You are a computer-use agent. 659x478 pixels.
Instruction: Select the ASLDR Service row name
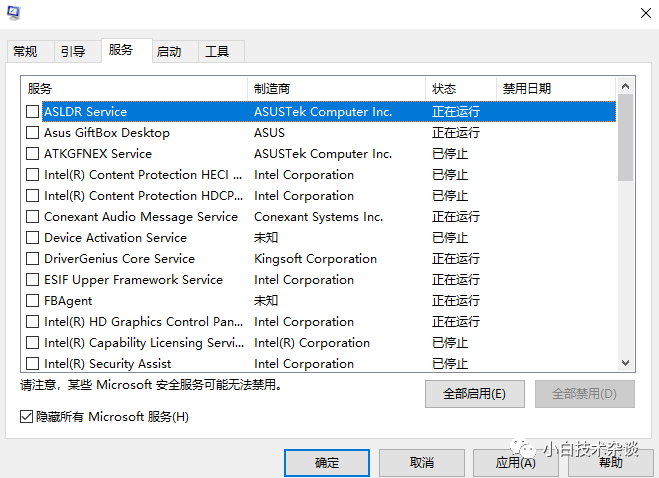(85, 111)
